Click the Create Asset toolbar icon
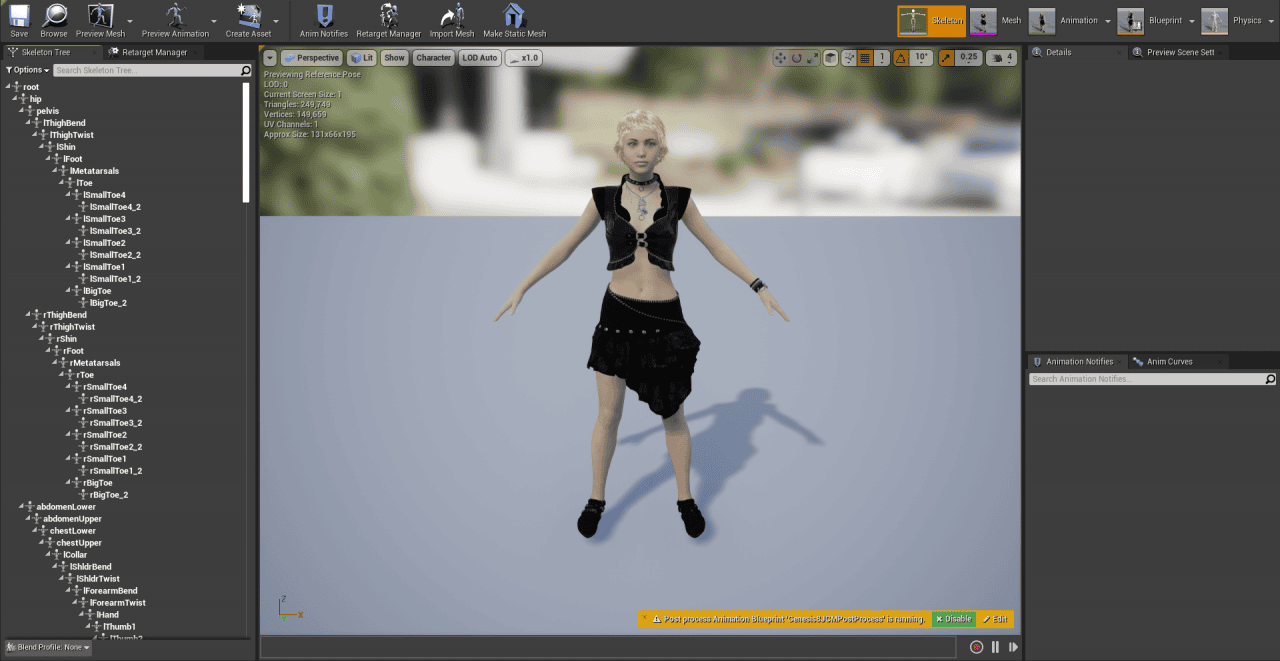Image resolution: width=1280 pixels, height=661 pixels. (x=249, y=18)
